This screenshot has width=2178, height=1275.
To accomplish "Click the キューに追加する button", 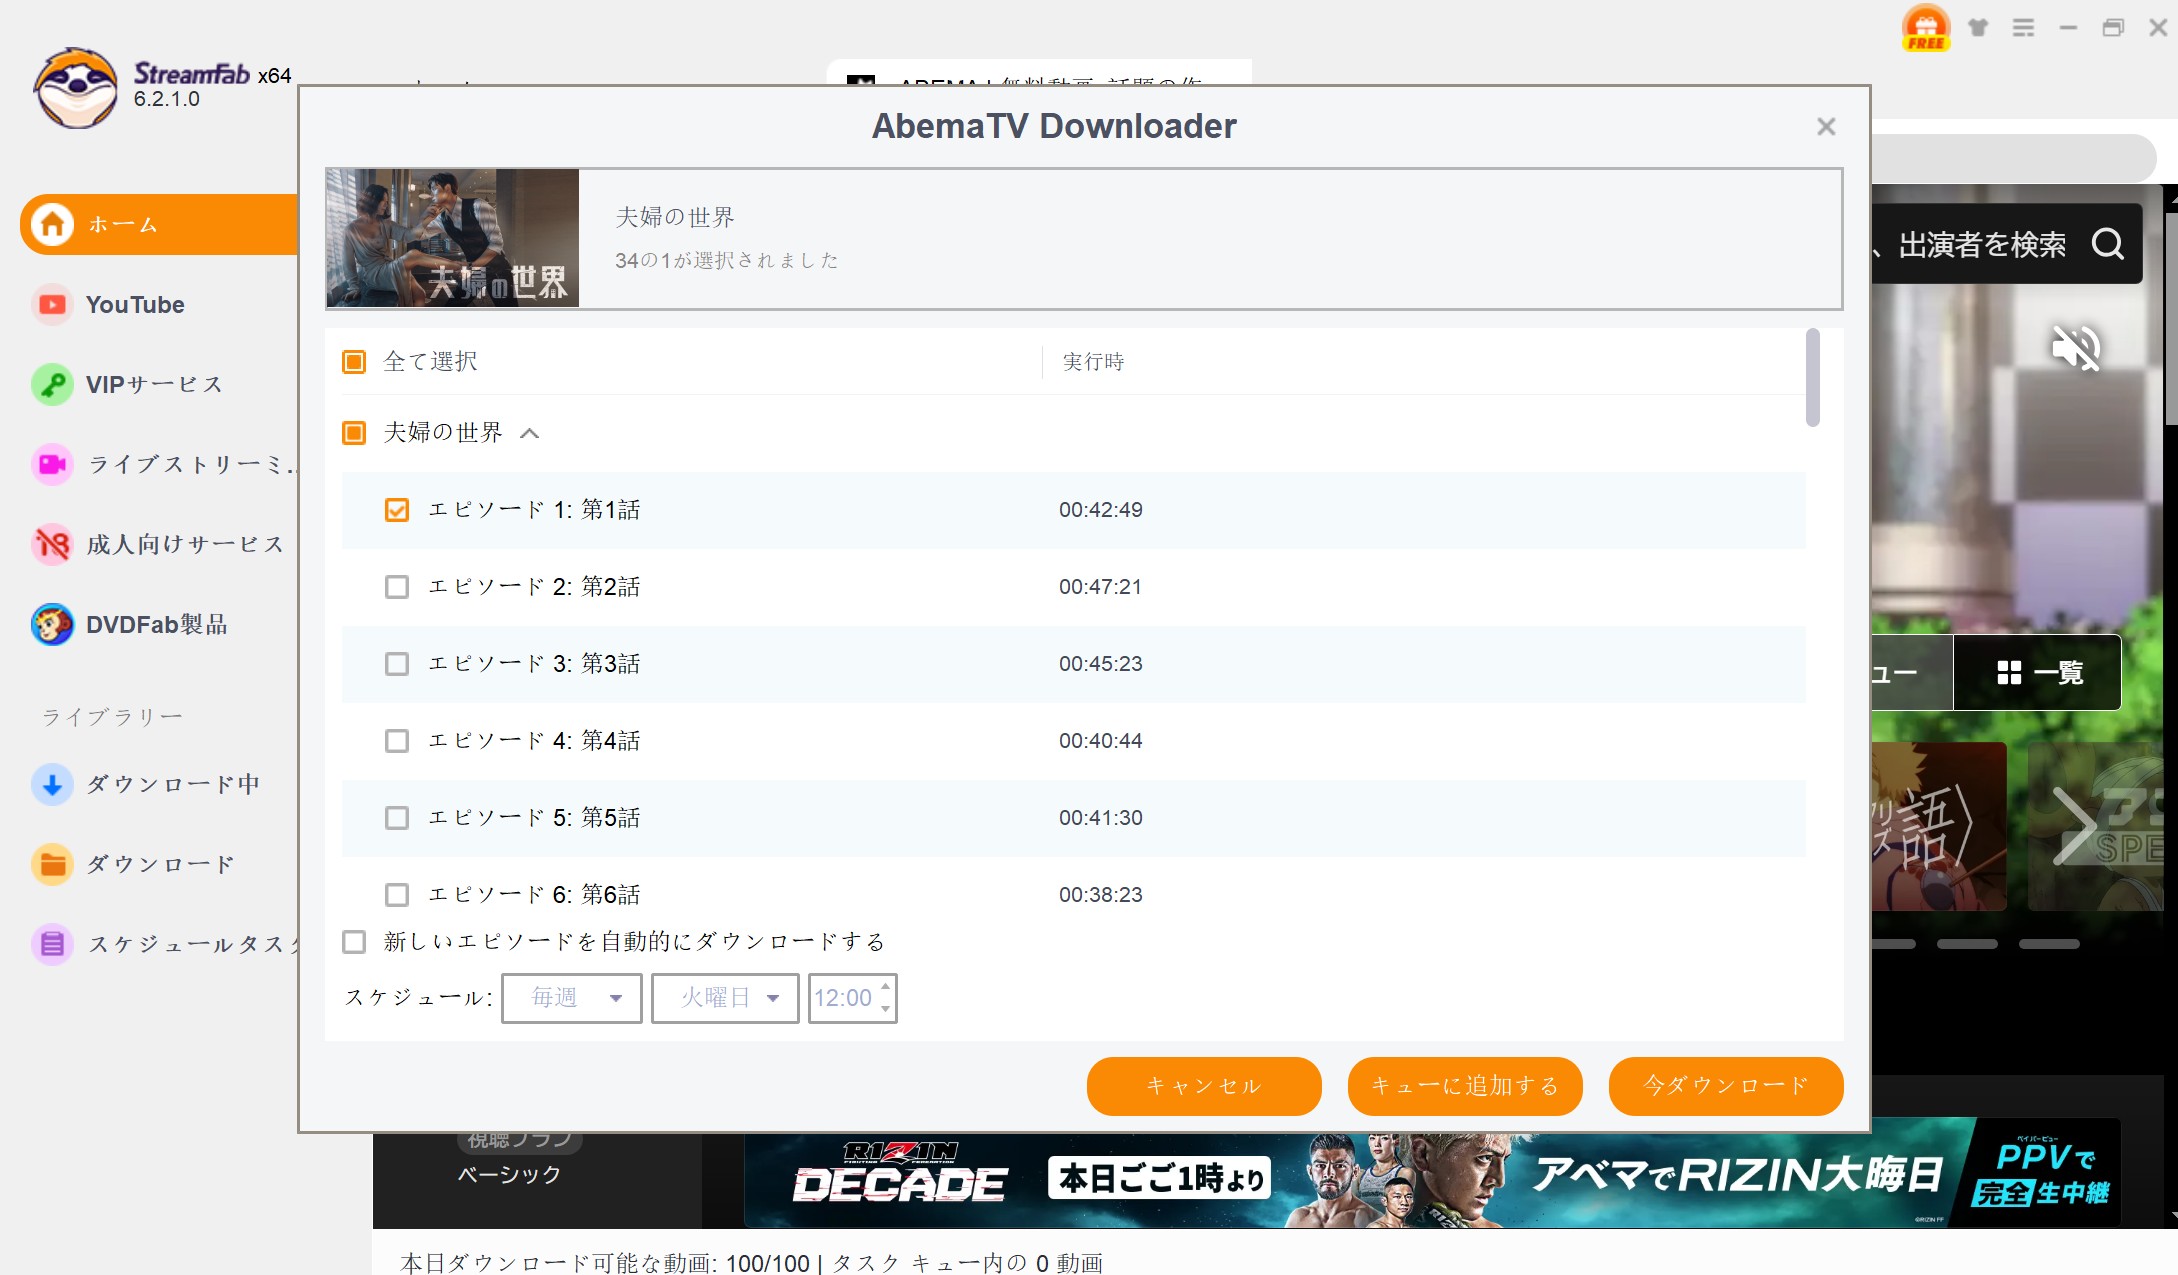I will pos(1465,1086).
